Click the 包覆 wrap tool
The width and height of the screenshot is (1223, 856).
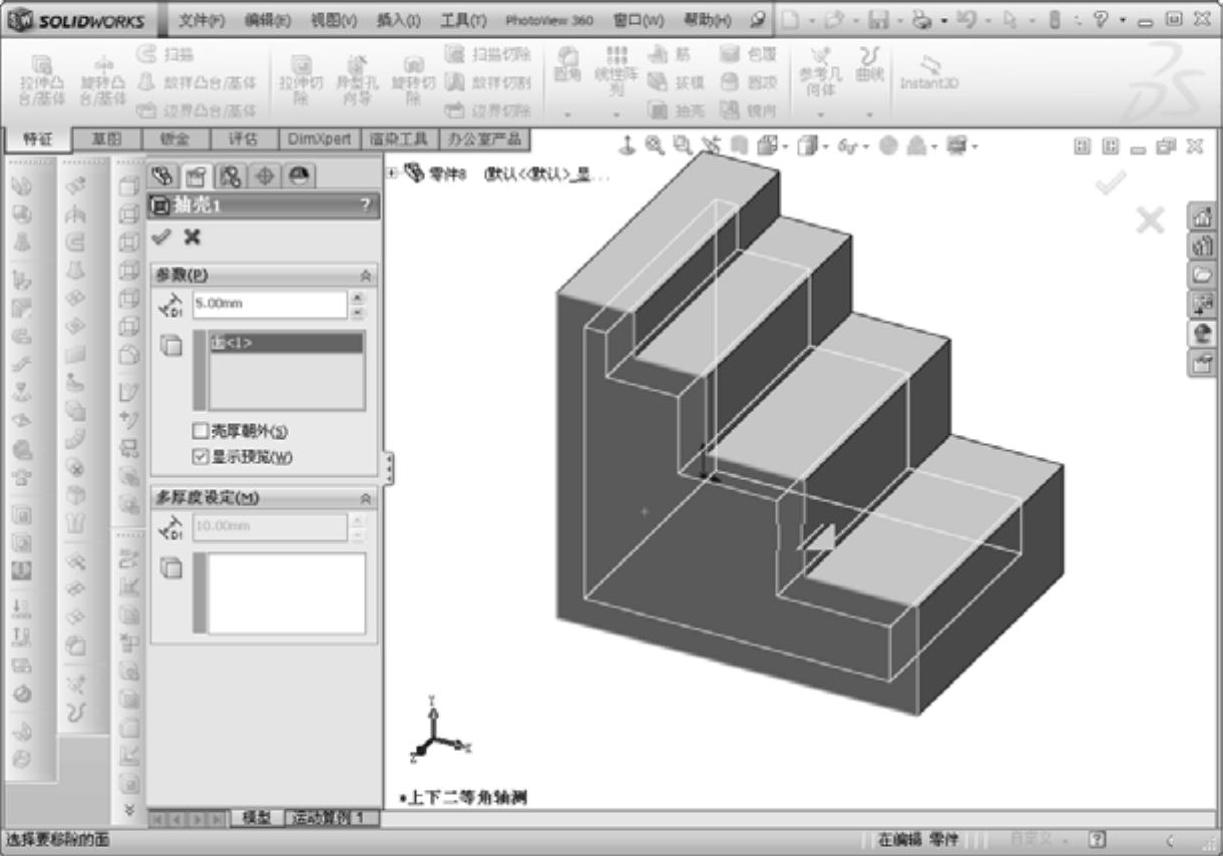point(748,55)
